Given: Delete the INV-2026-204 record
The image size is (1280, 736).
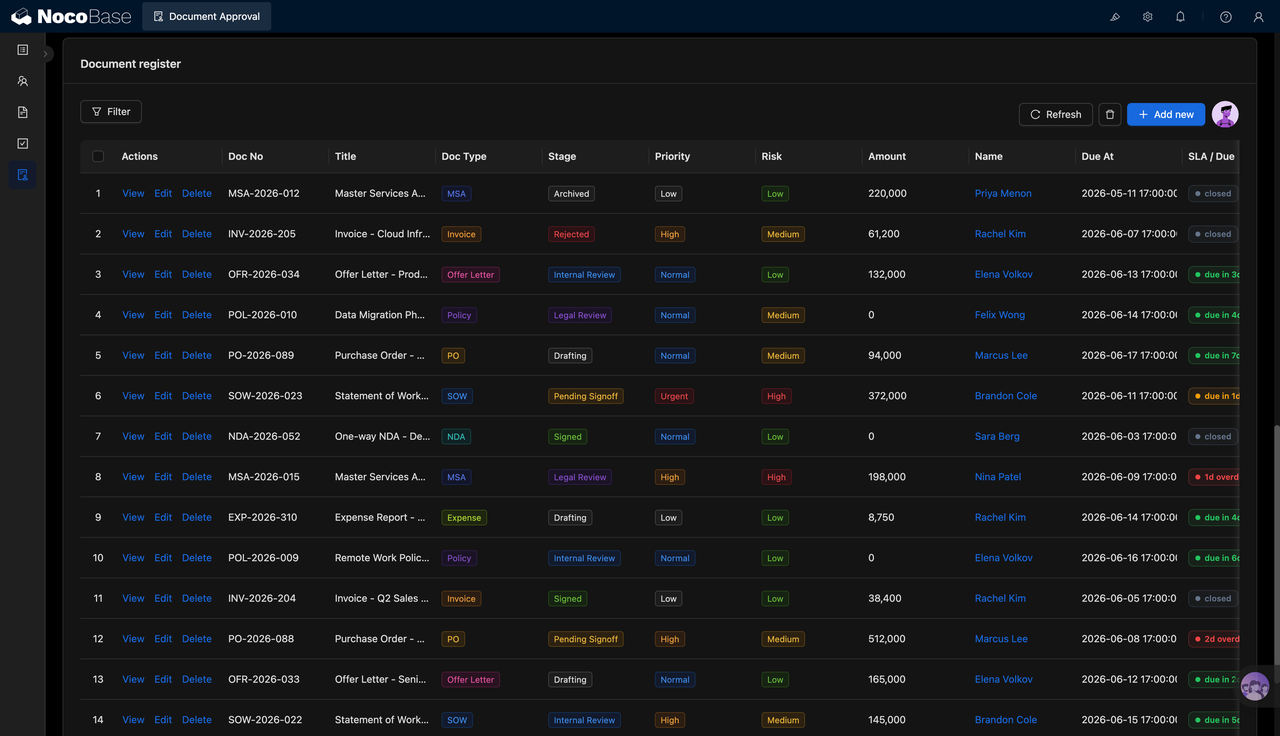Looking at the screenshot, I should tap(197, 598).
